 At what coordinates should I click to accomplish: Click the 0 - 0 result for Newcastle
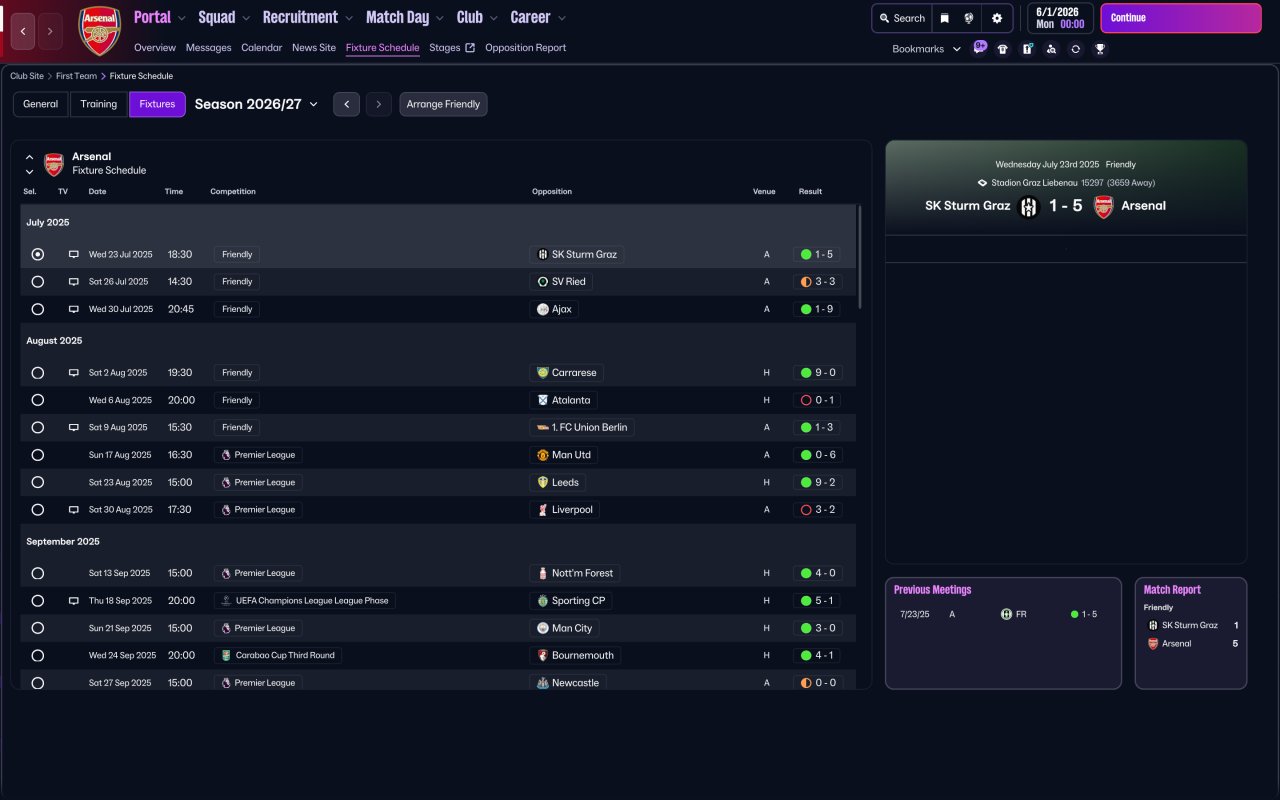(816, 683)
